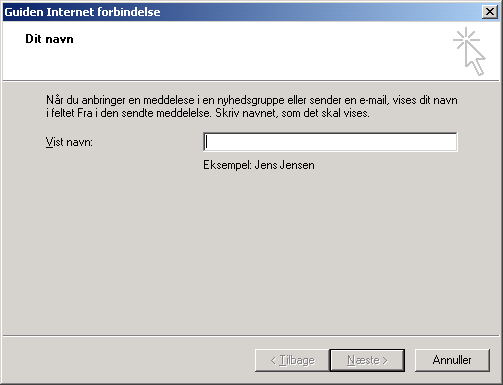Focus the Vist navn text field
The width and height of the screenshot is (503, 385).
coord(330,142)
